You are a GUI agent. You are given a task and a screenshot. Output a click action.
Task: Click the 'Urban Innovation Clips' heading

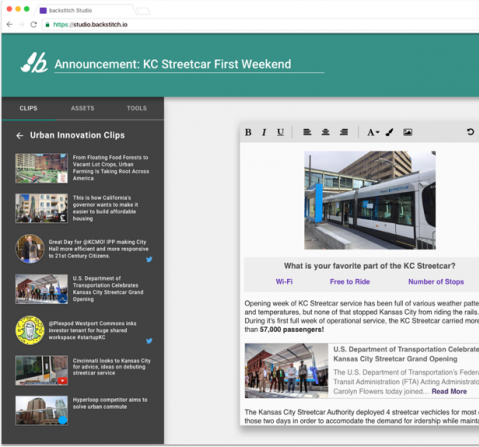[77, 135]
